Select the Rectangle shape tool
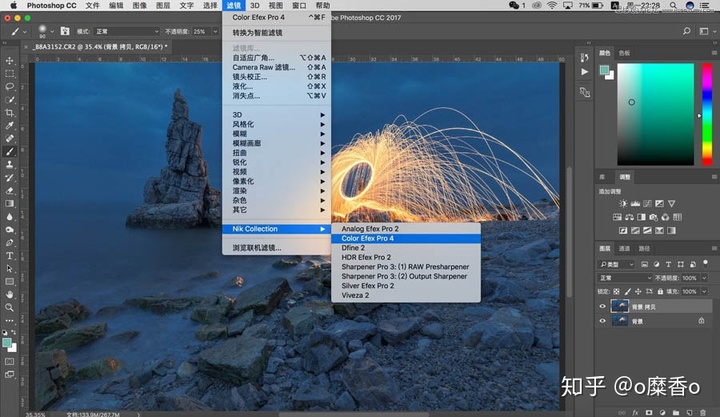720x417 pixels. click(9, 282)
